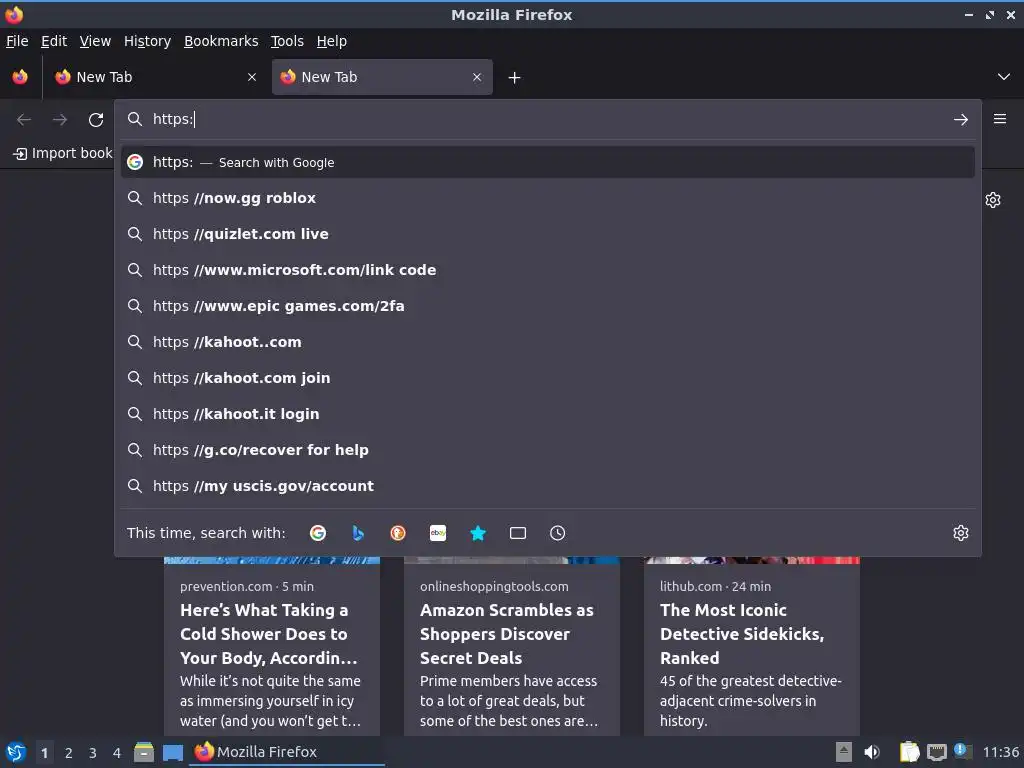Expand the list all tabs chevron

click(x=1004, y=77)
